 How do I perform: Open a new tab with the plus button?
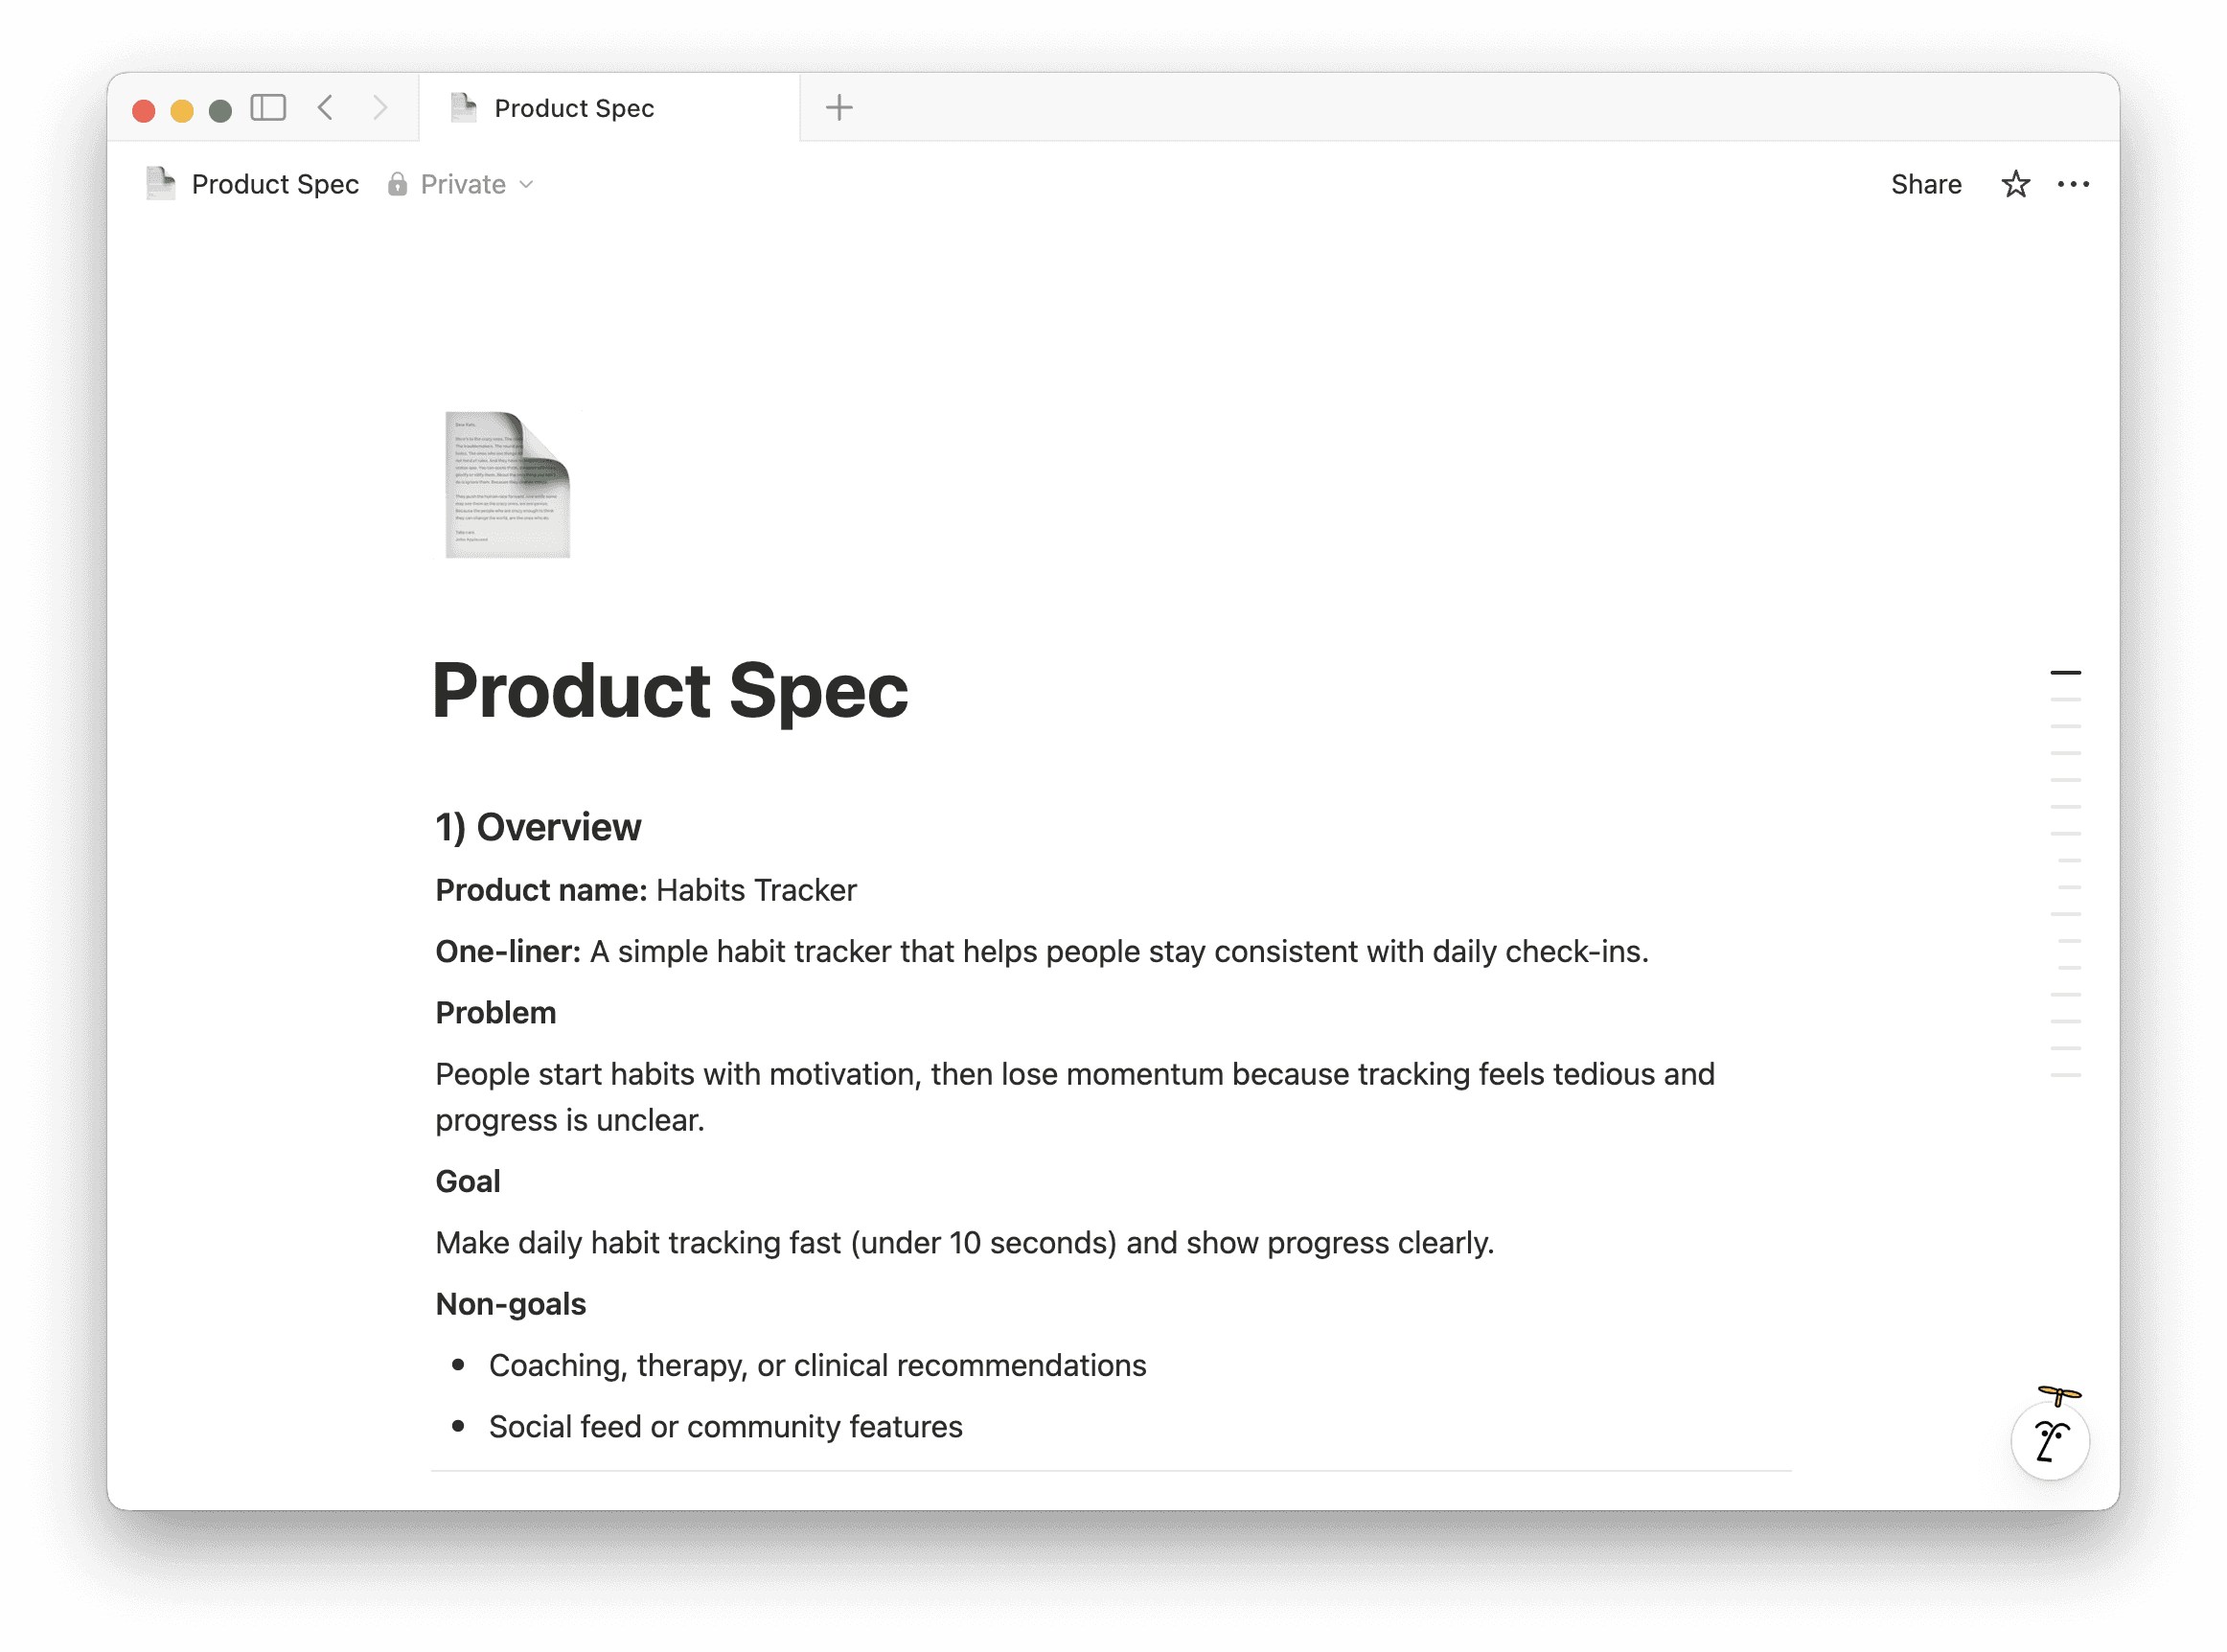(x=839, y=107)
